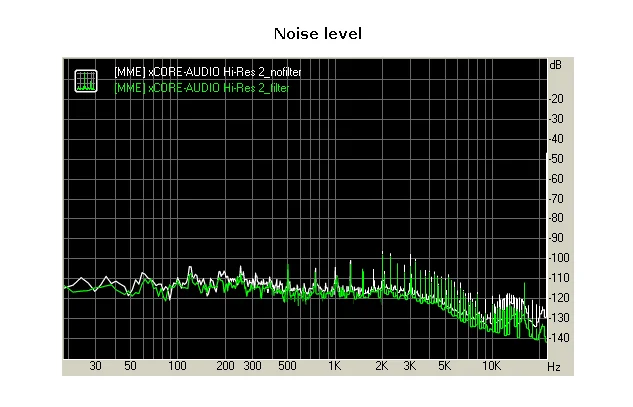
Task: Click the 10K frequency label
Action: tap(492, 366)
